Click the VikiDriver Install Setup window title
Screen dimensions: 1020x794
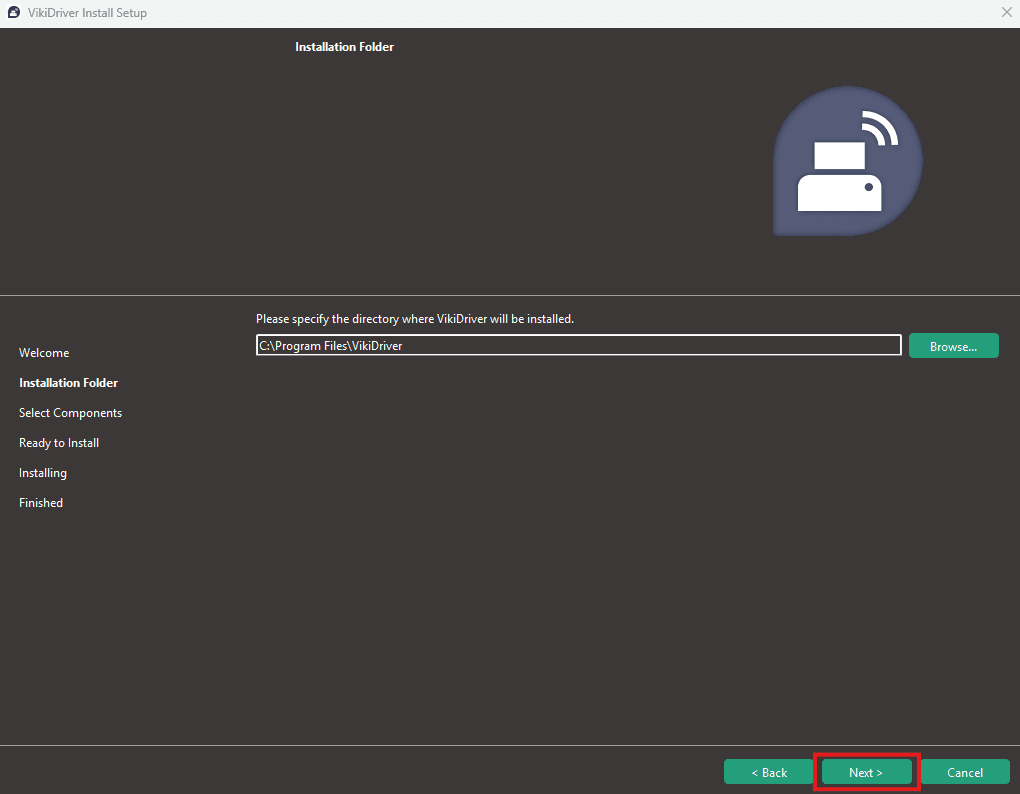coord(87,12)
